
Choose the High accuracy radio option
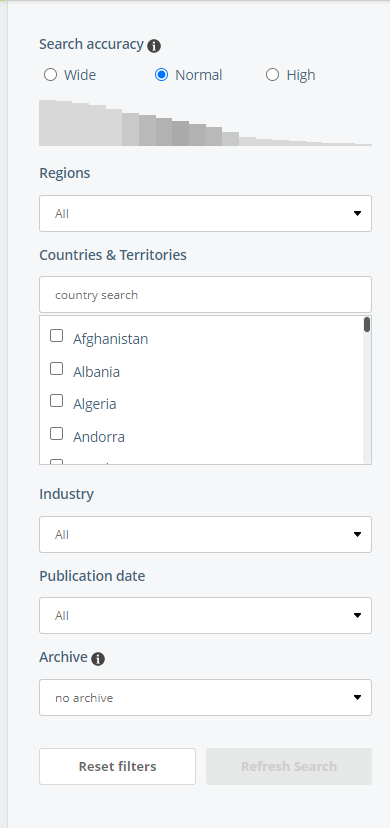pos(272,75)
